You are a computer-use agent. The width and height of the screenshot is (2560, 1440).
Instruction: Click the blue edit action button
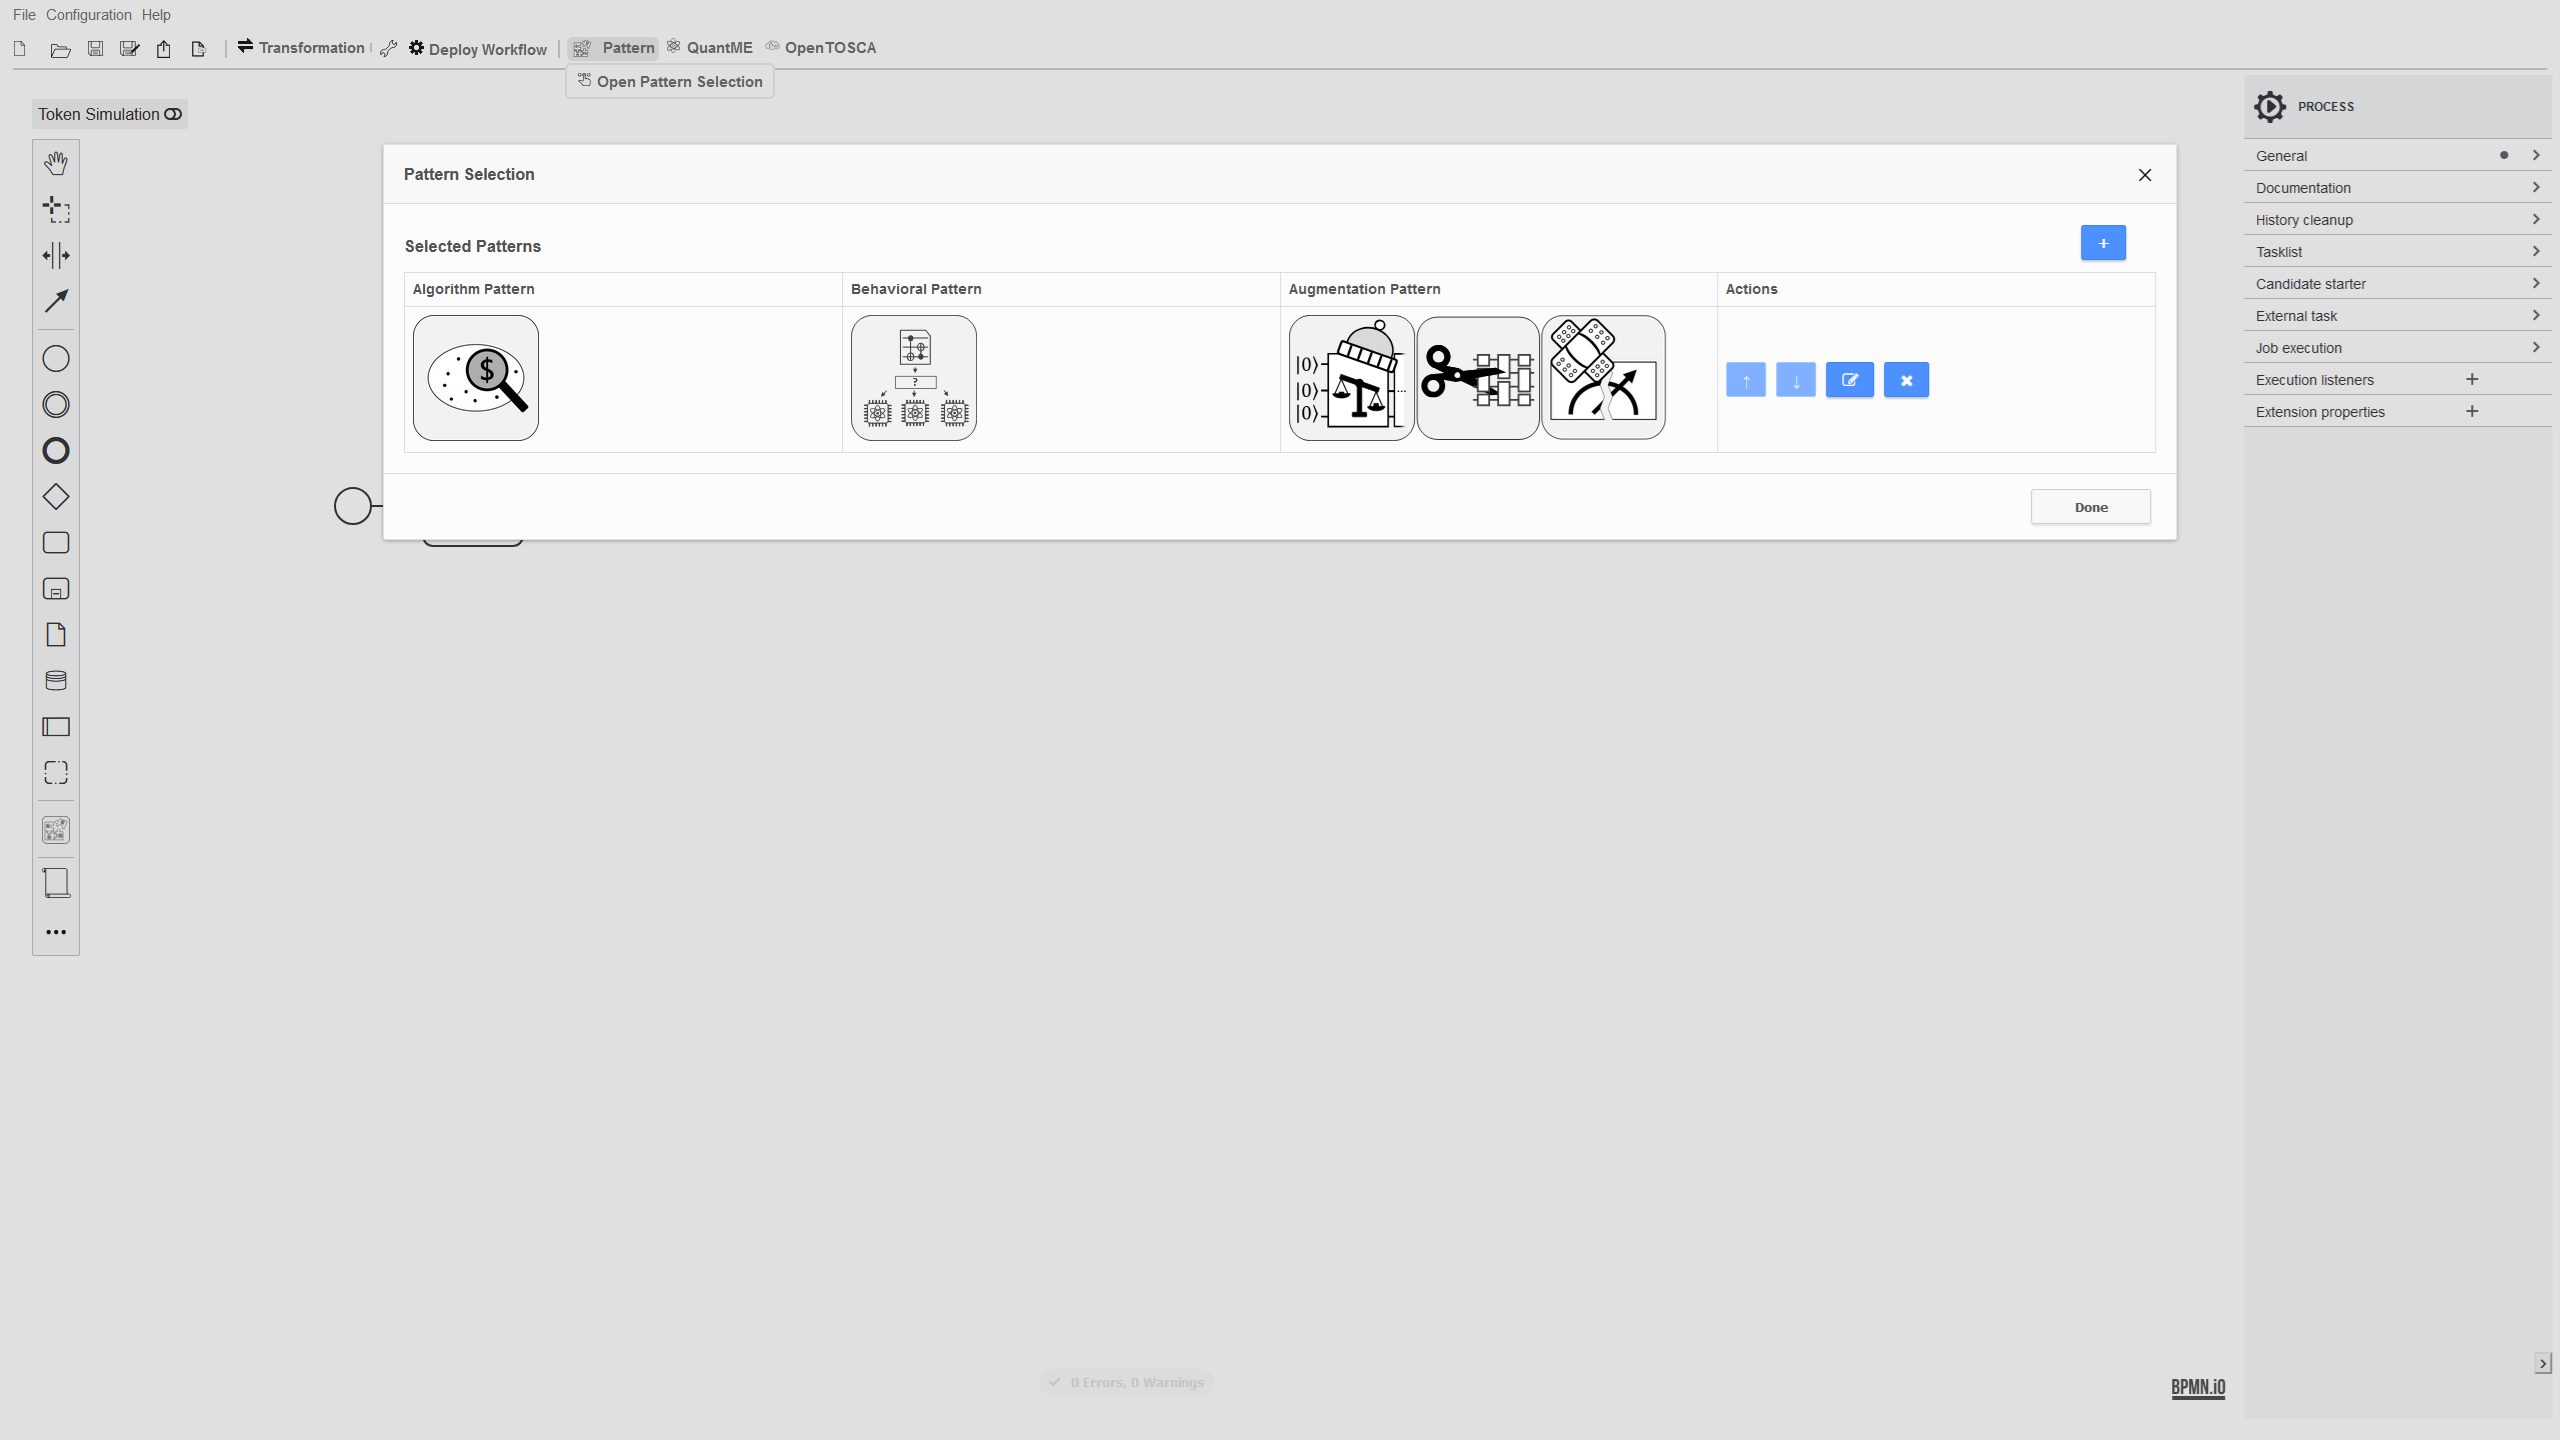click(x=1850, y=380)
